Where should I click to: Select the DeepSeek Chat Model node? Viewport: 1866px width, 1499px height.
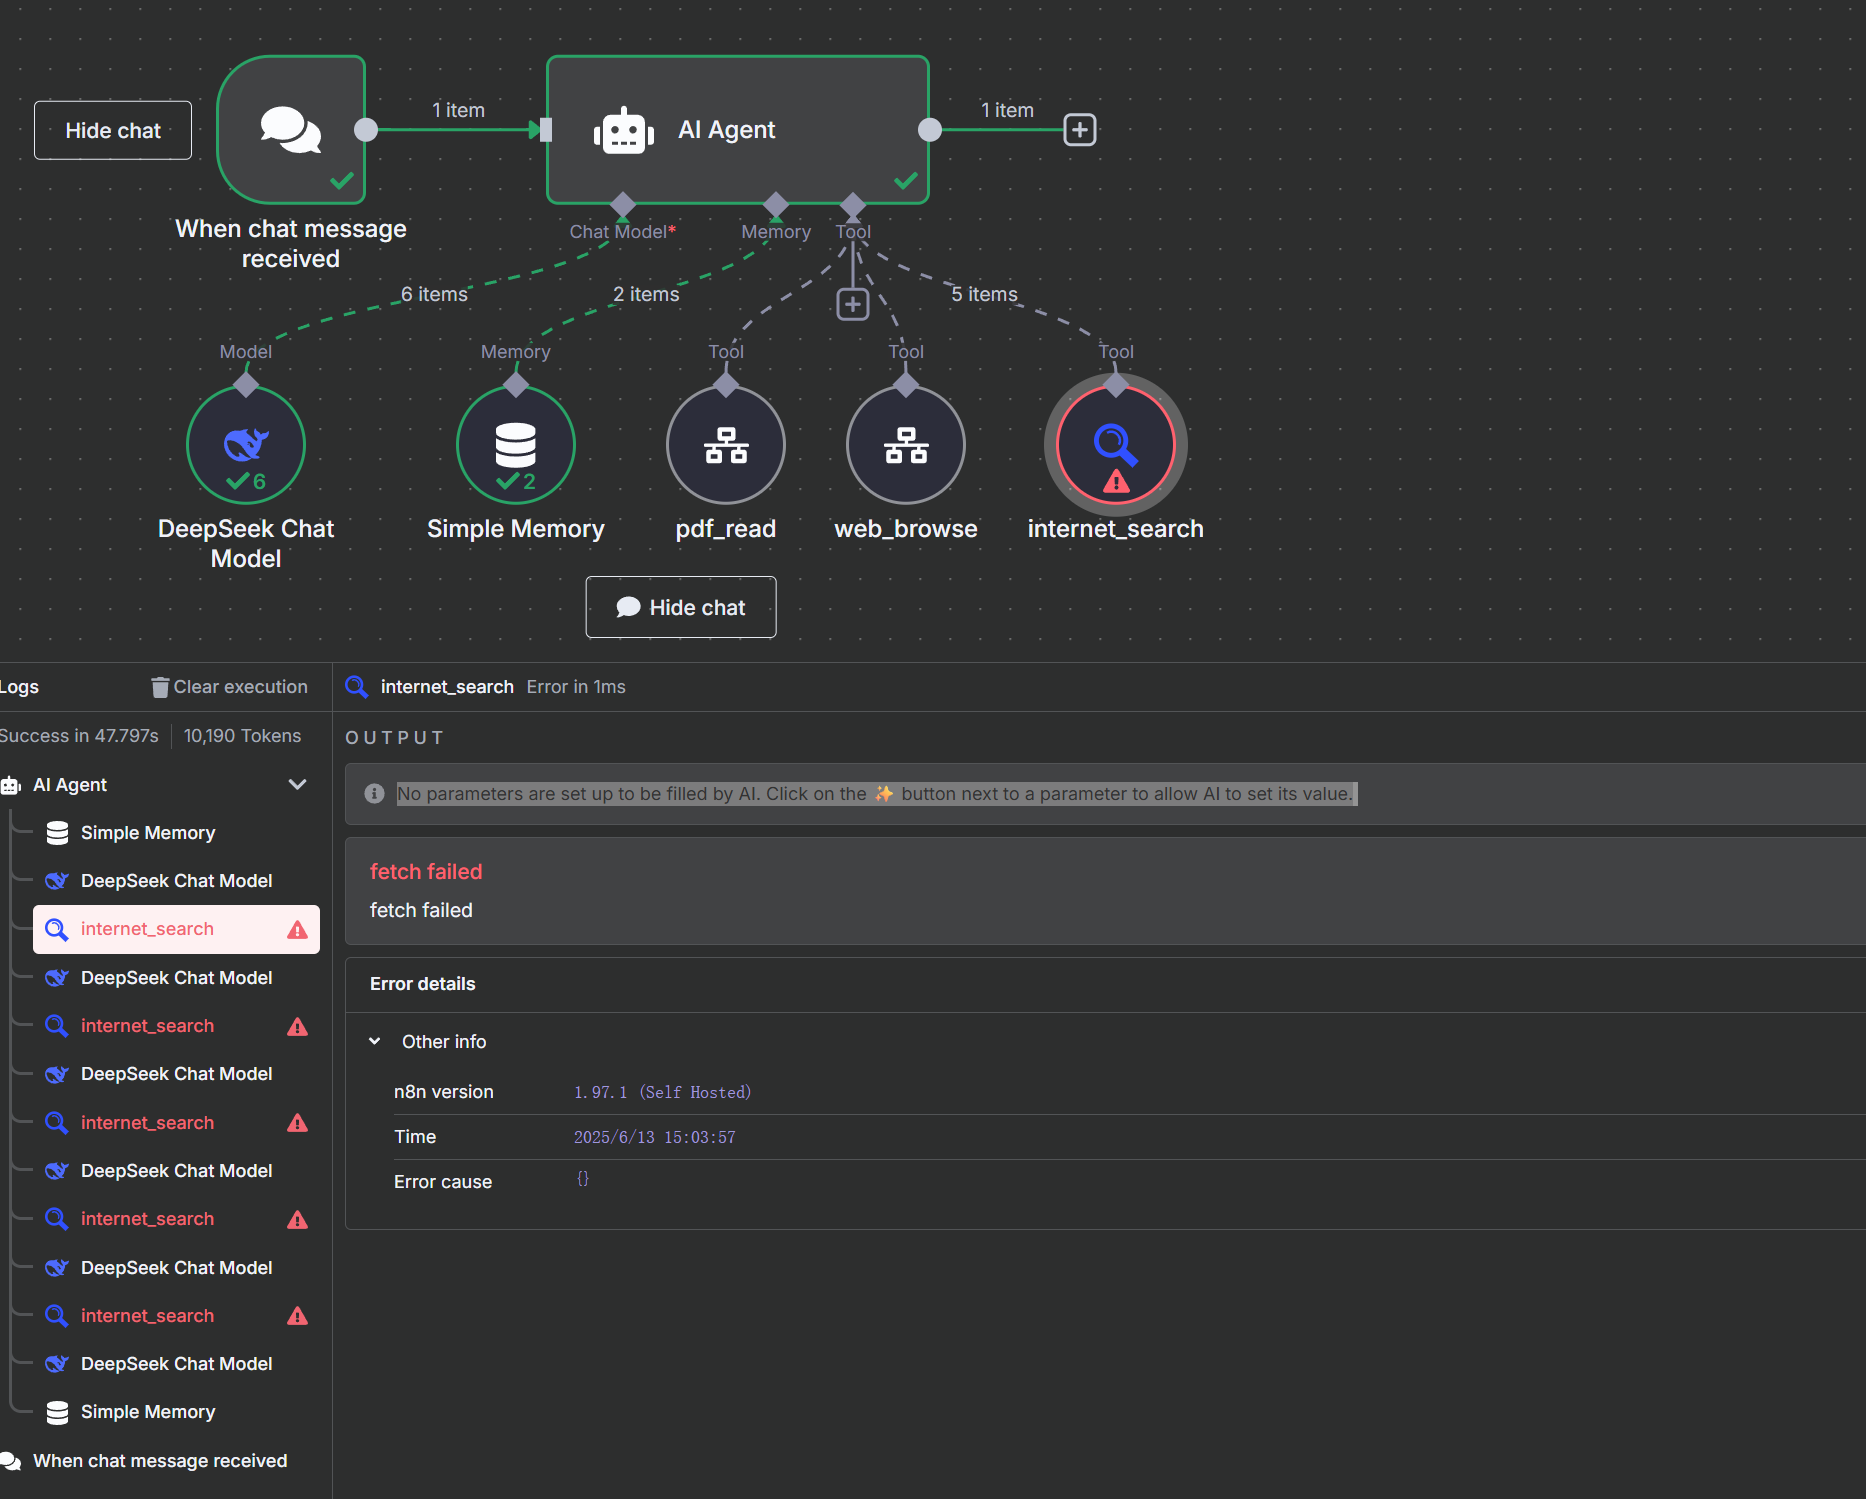coord(246,445)
